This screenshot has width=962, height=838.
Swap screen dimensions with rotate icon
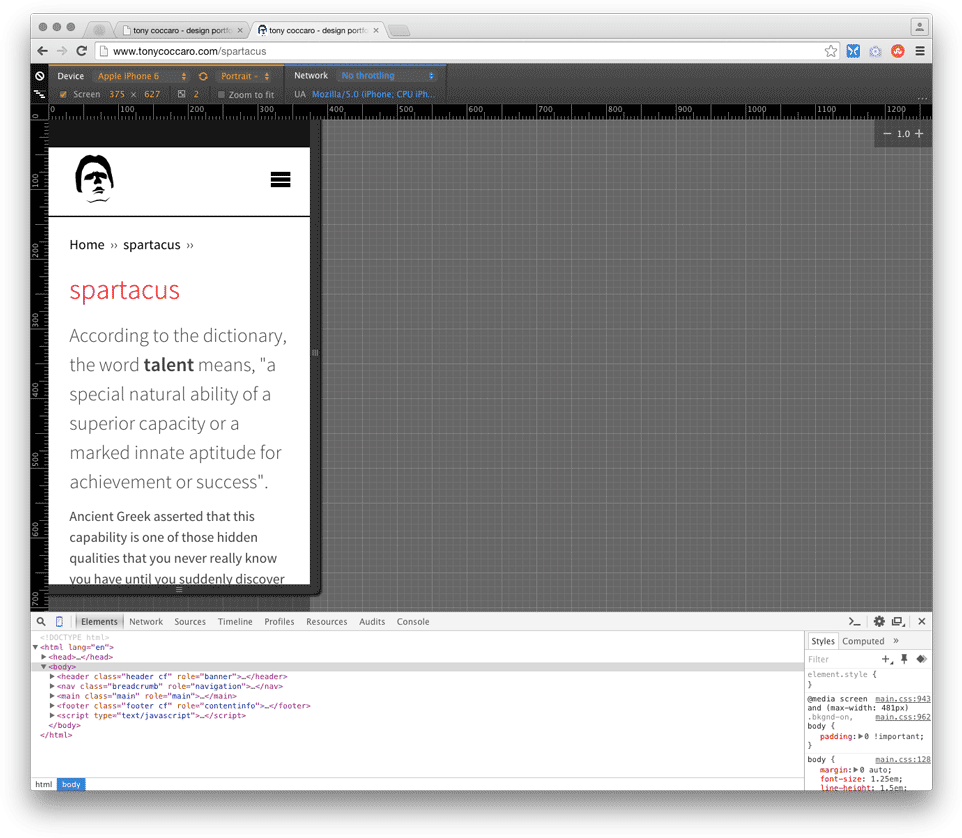[203, 76]
